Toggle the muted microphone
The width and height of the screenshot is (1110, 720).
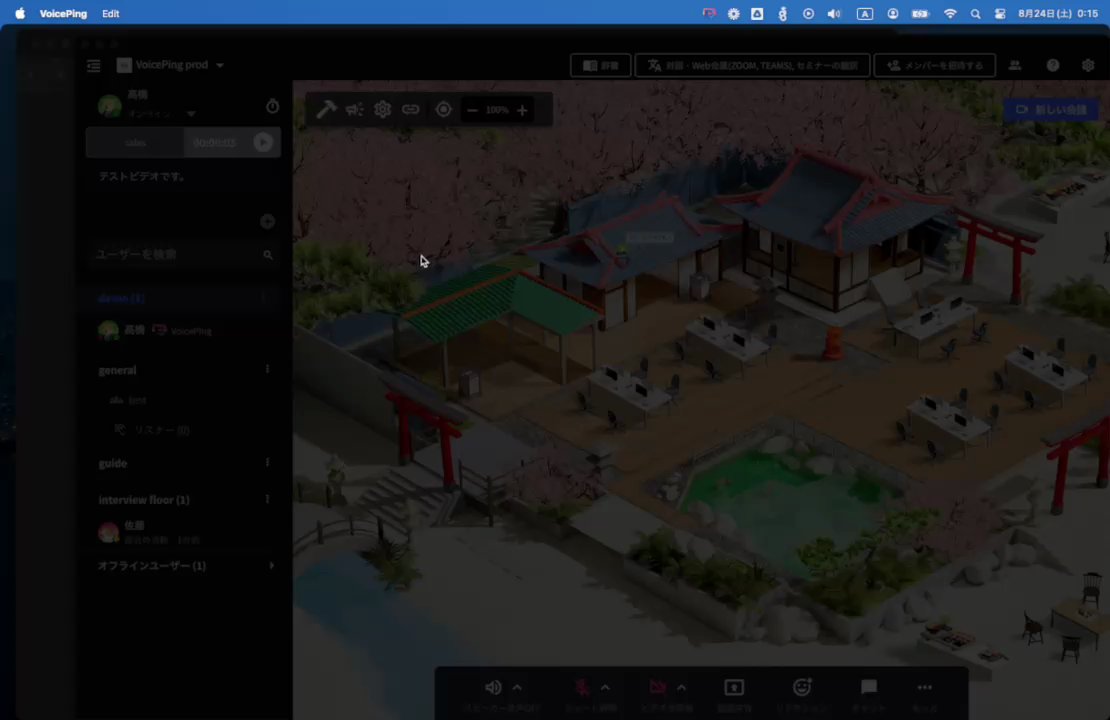pos(582,687)
